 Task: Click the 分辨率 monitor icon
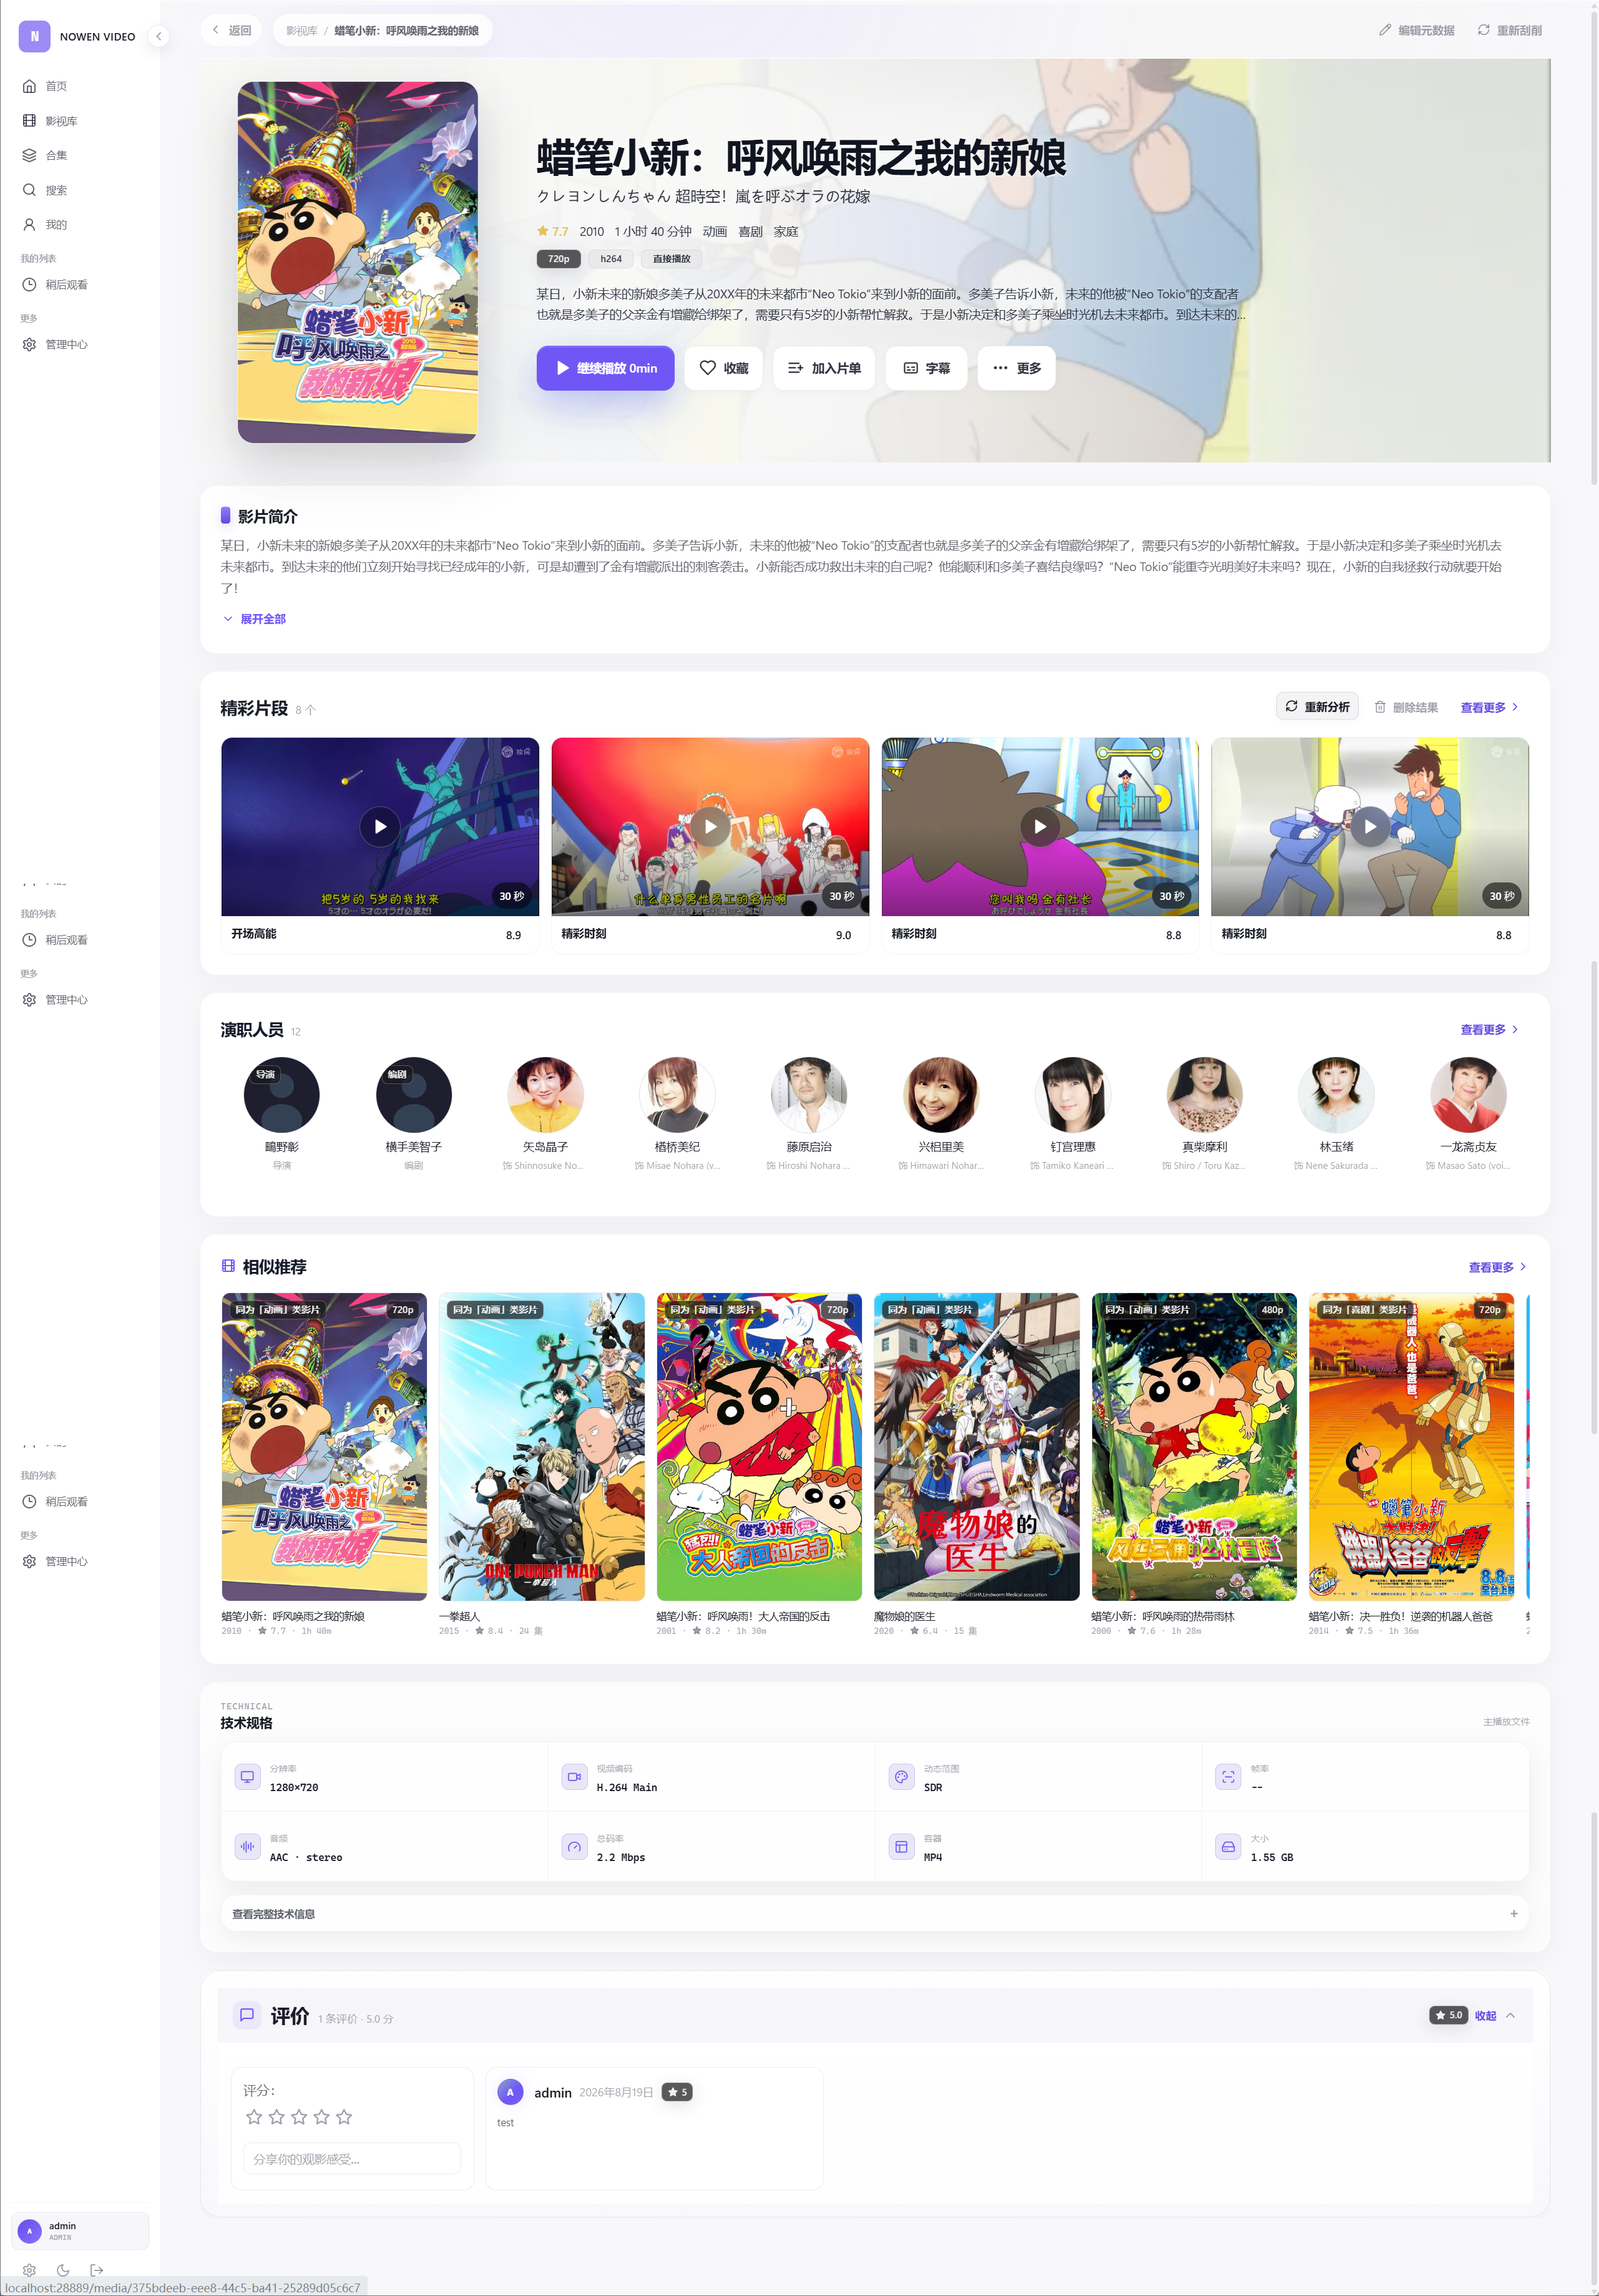pyautogui.click(x=247, y=1777)
